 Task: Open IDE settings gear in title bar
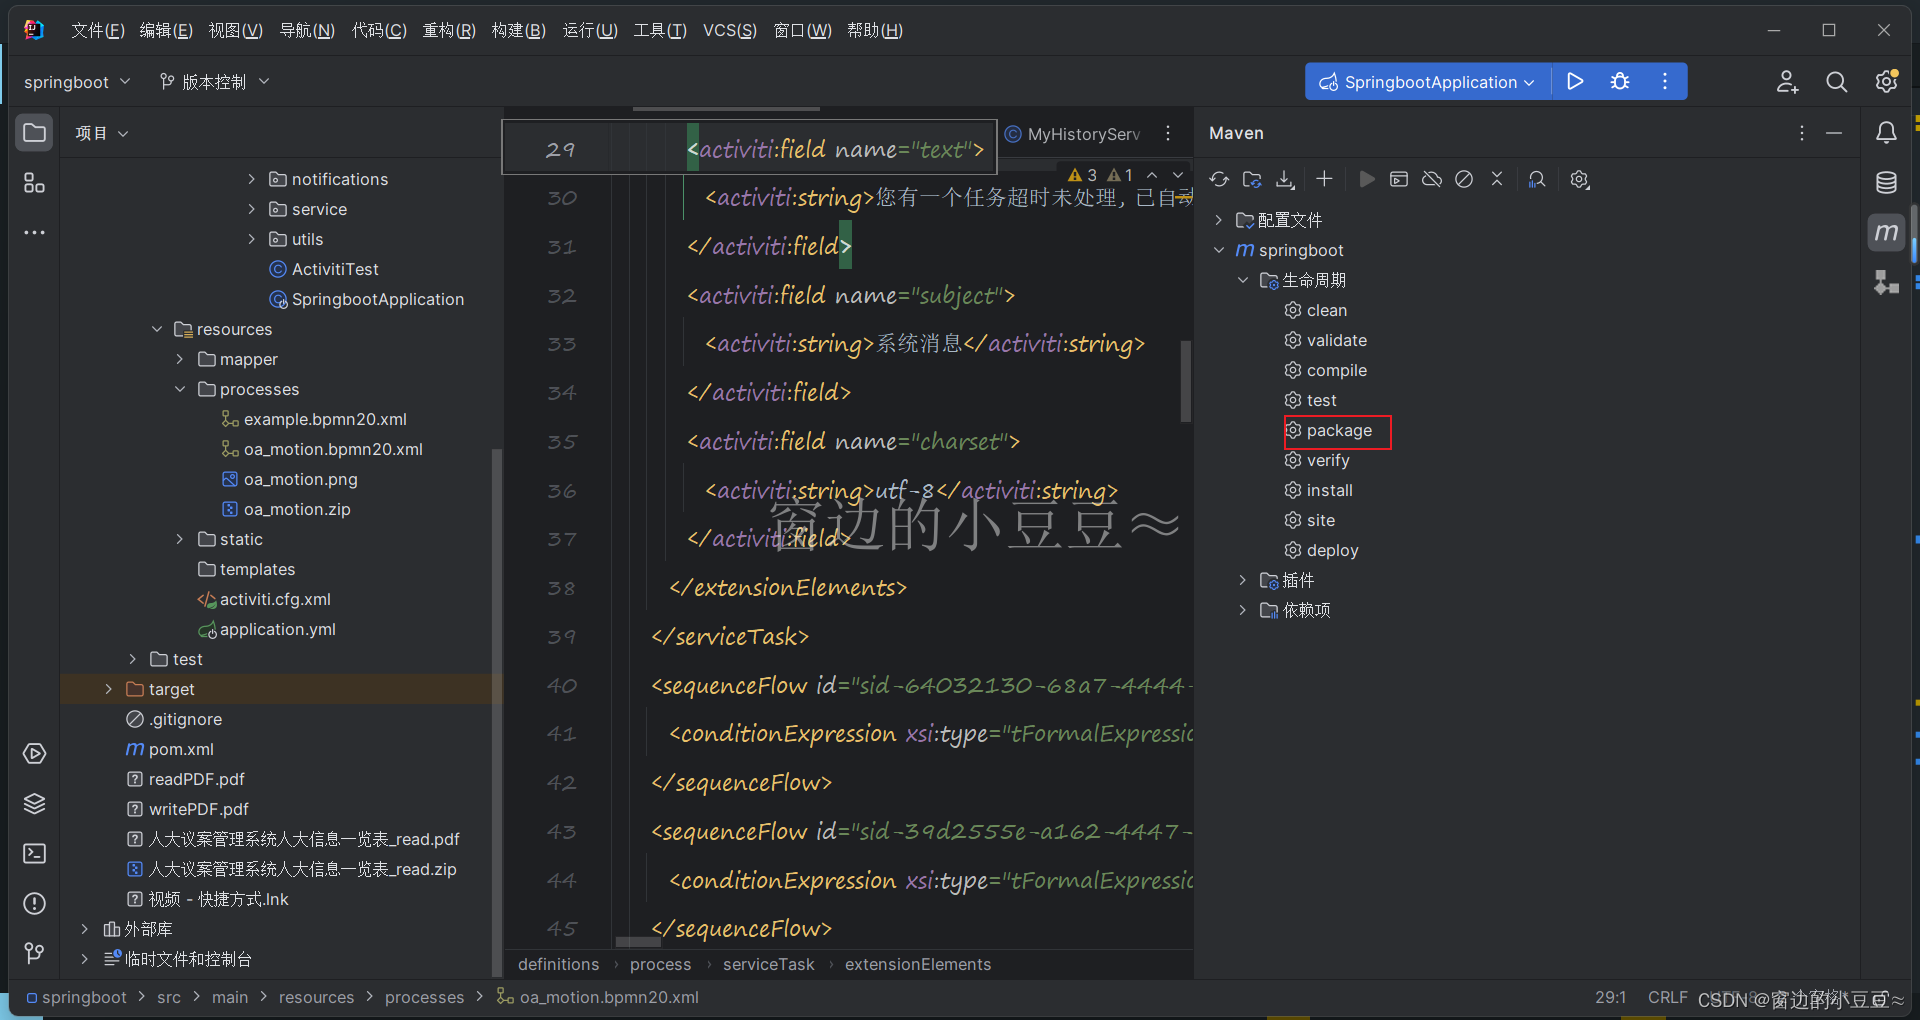(x=1886, y=82)
